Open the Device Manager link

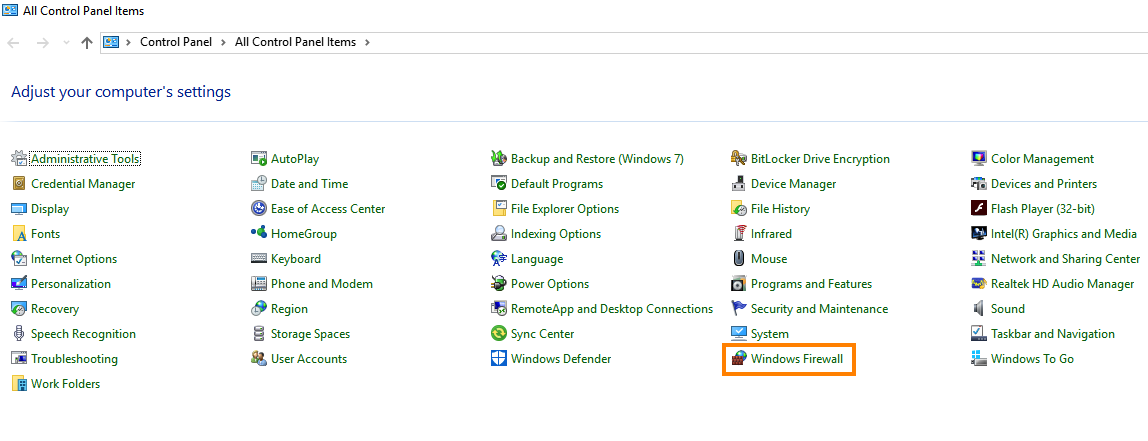pyautogui.click(x=794, y=184)
